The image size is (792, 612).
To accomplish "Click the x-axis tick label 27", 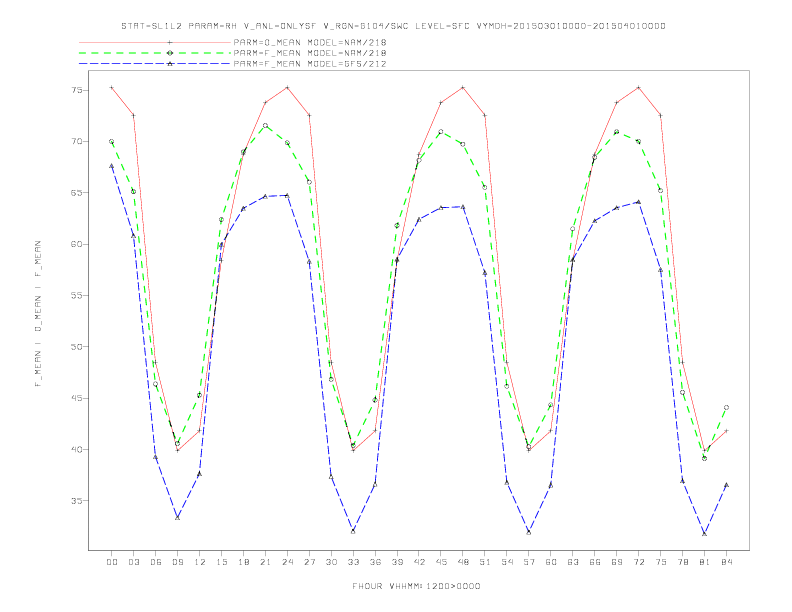I will (309, 562).
